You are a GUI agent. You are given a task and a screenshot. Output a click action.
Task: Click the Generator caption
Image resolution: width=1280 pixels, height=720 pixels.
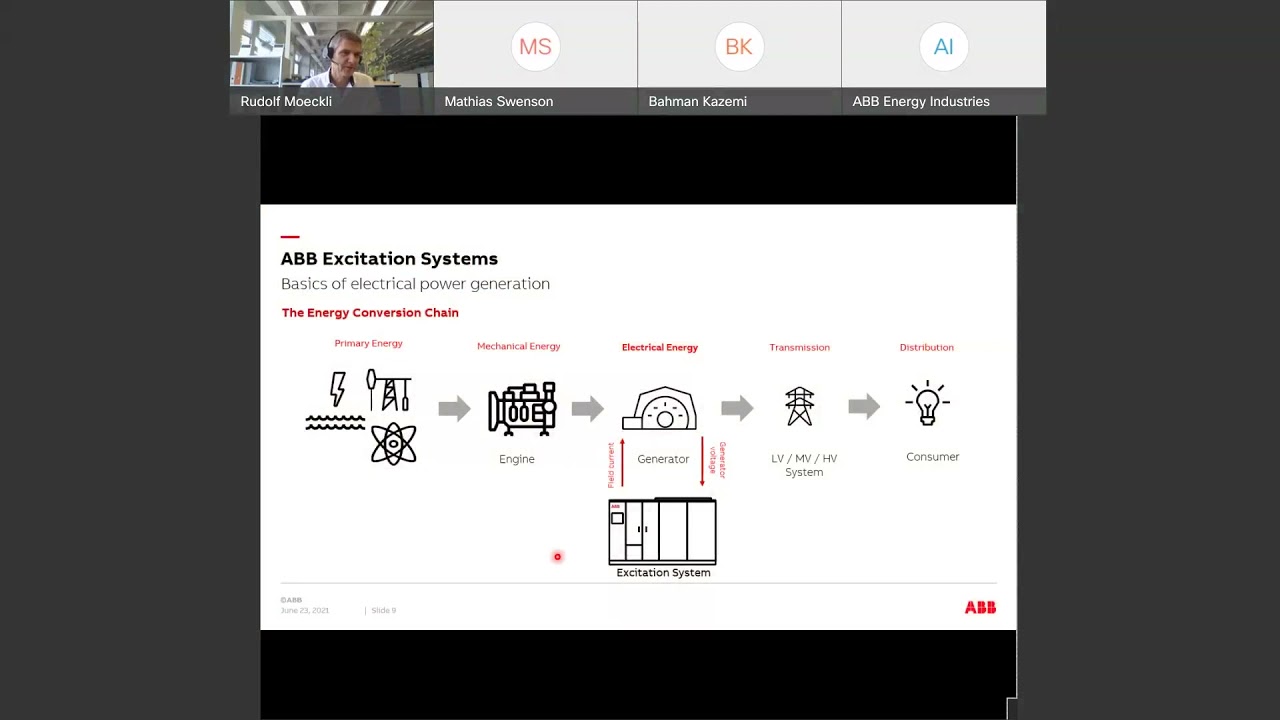(x=663, y=459)
